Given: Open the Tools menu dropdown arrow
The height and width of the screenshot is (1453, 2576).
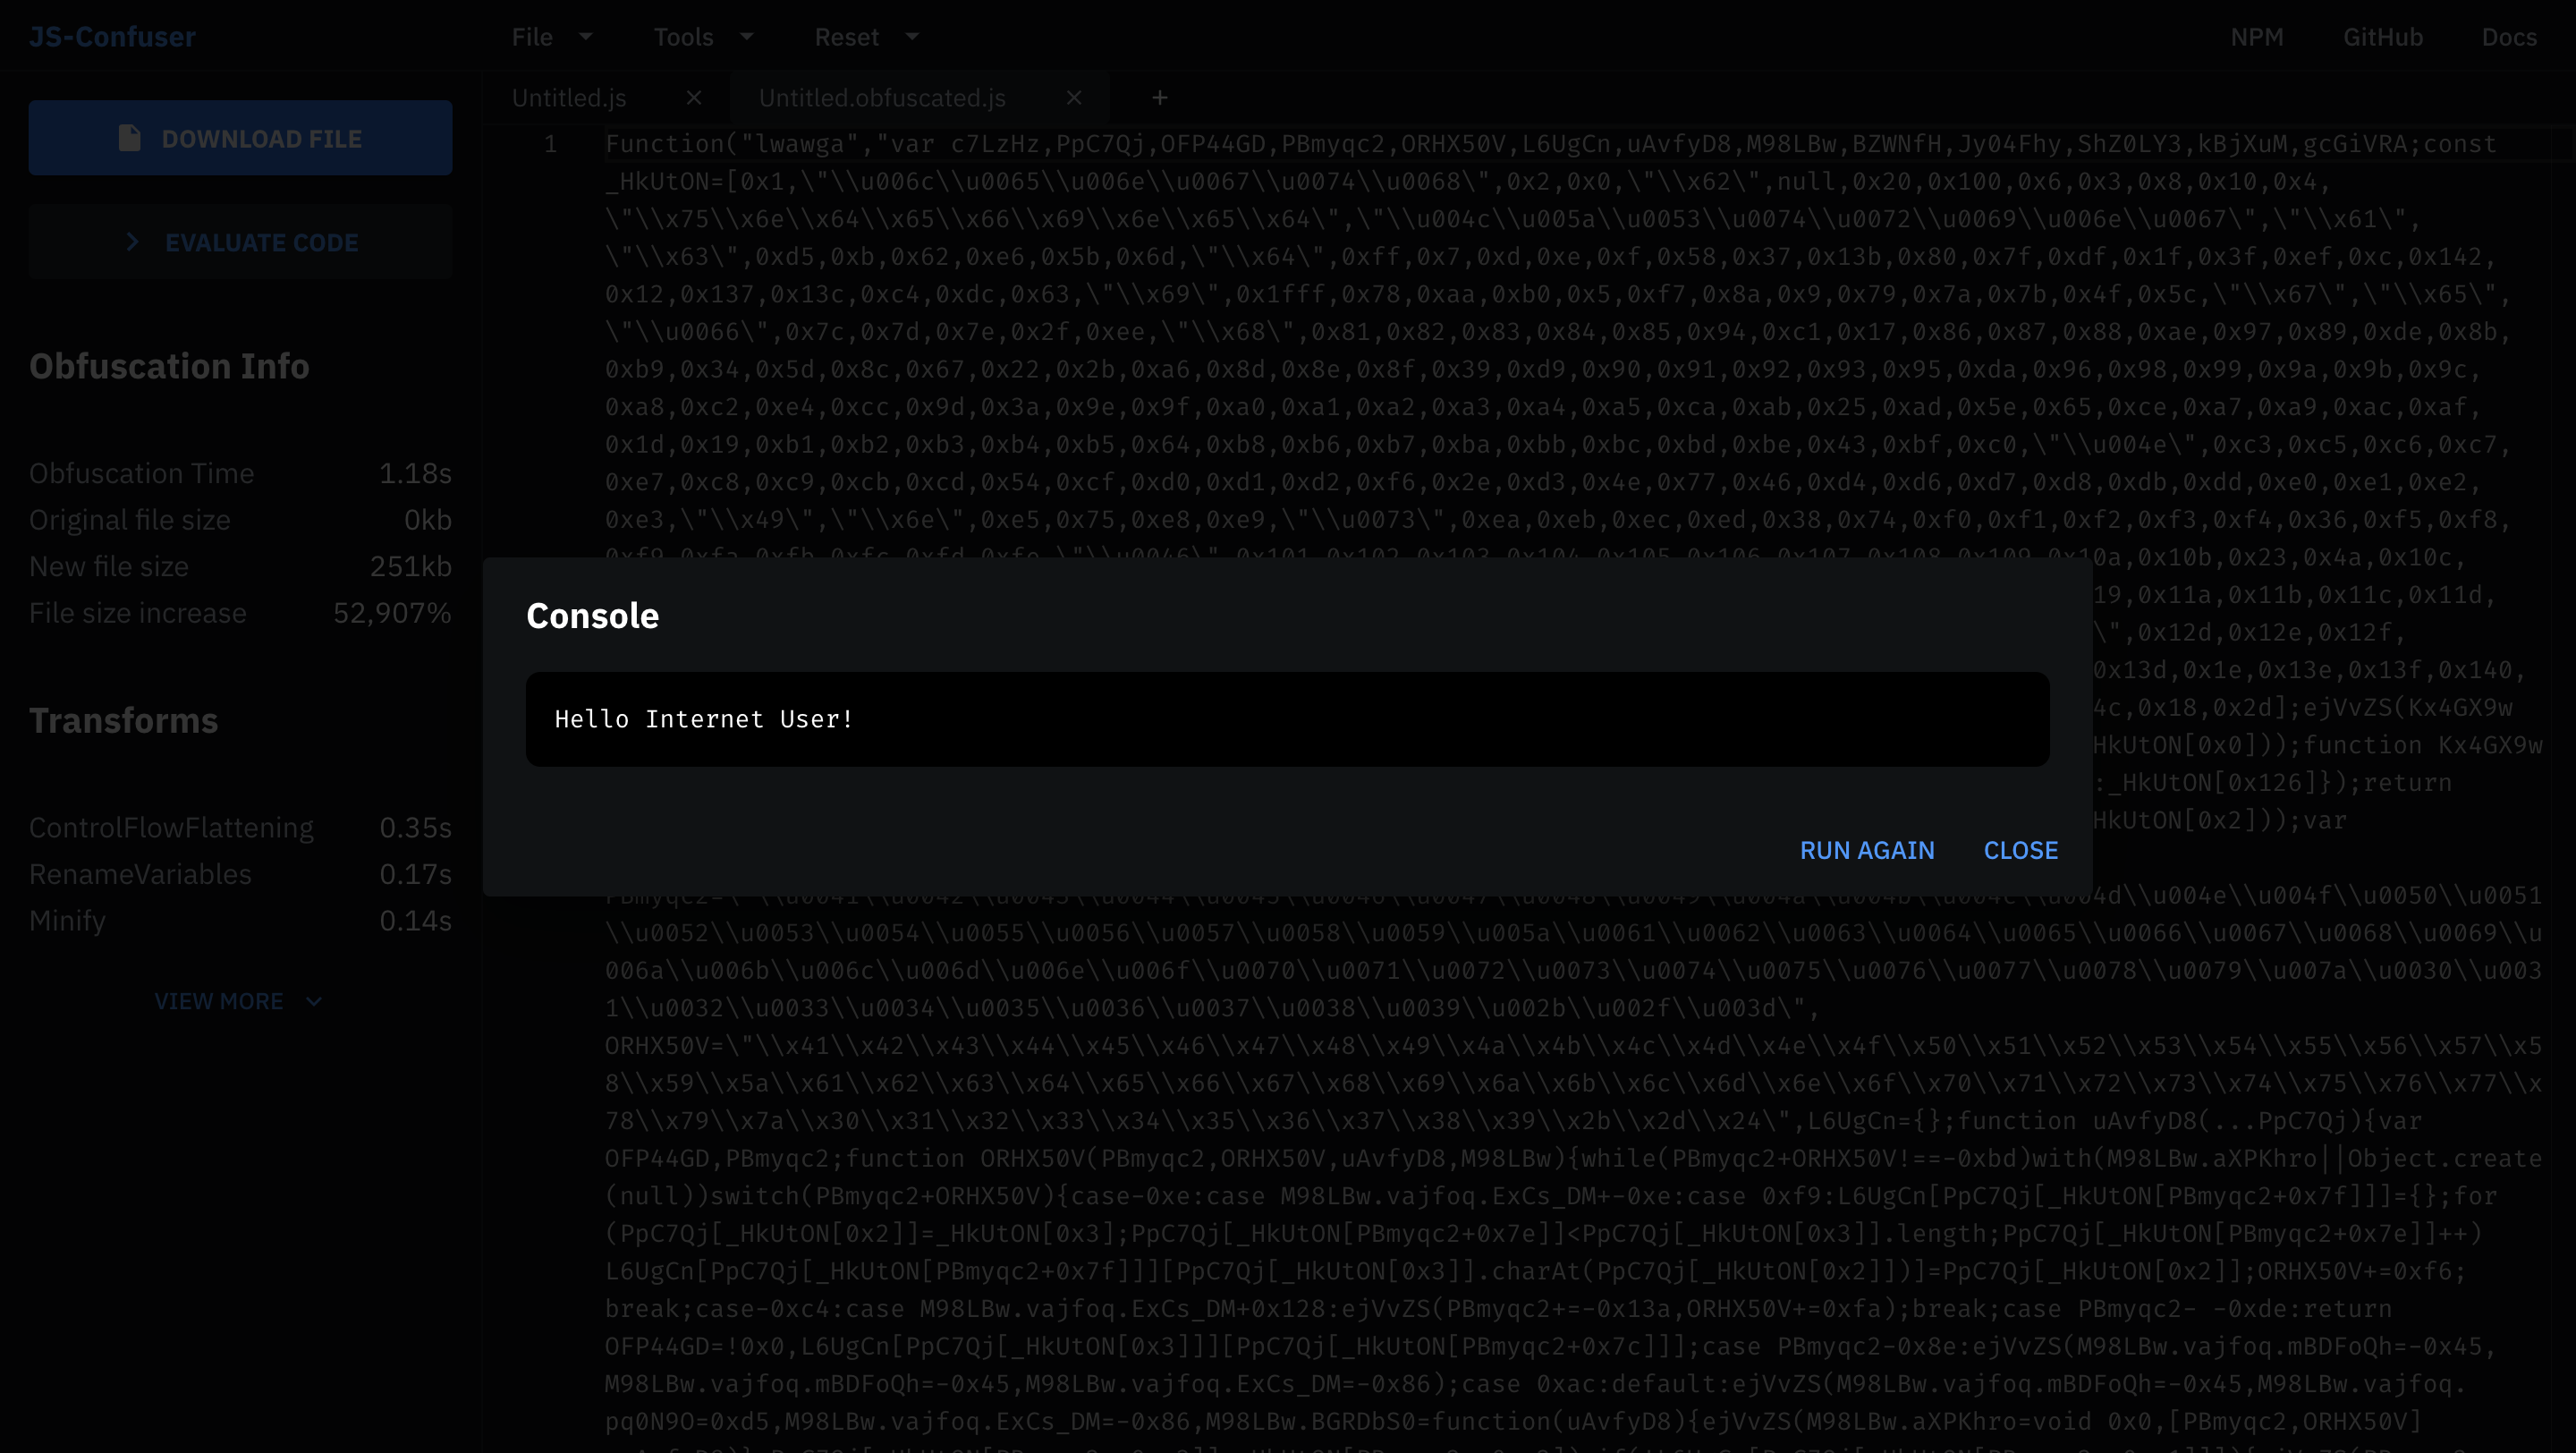Looking at the screenshot, I should [x=747, y=37].
